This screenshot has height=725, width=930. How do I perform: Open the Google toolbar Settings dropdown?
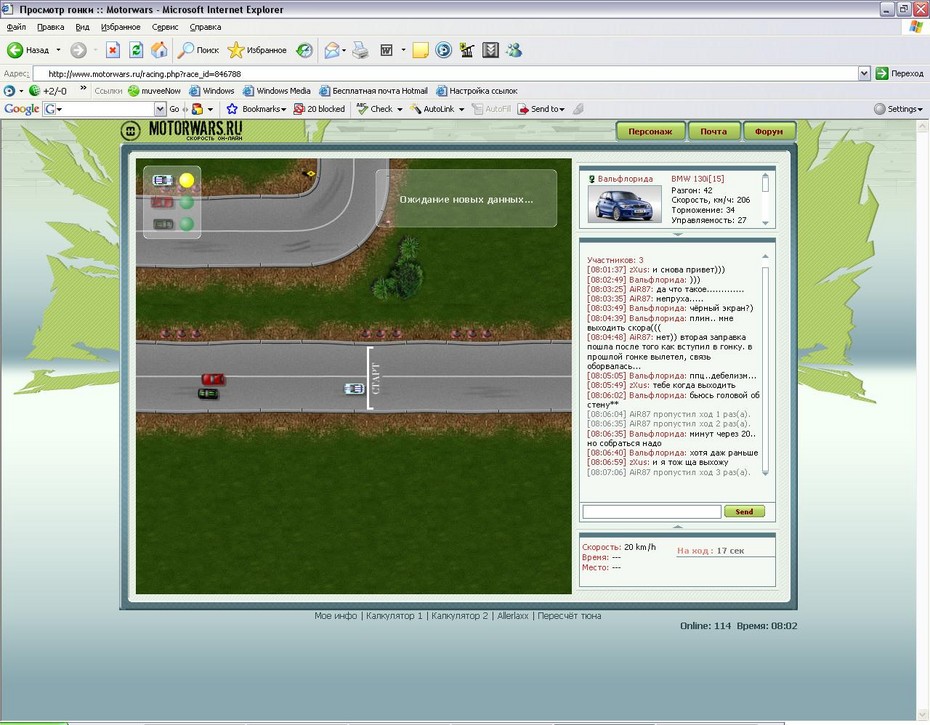tap(920, 110)
